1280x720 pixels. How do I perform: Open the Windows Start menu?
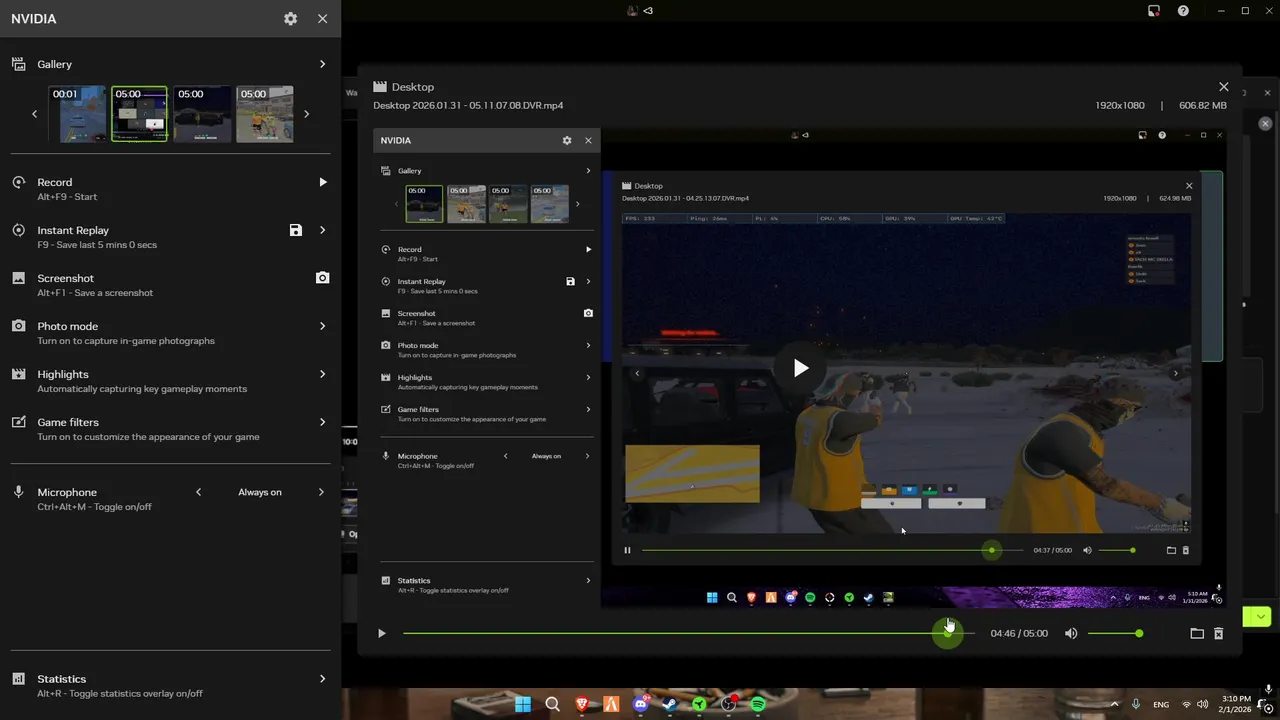click(x=523, y=704)
